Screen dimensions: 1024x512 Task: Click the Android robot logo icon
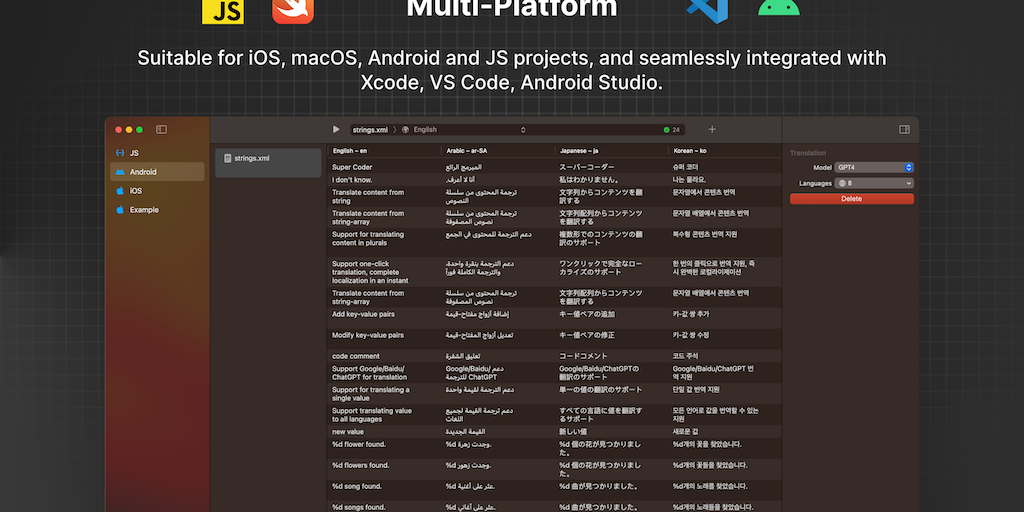(x=778, y=8)
